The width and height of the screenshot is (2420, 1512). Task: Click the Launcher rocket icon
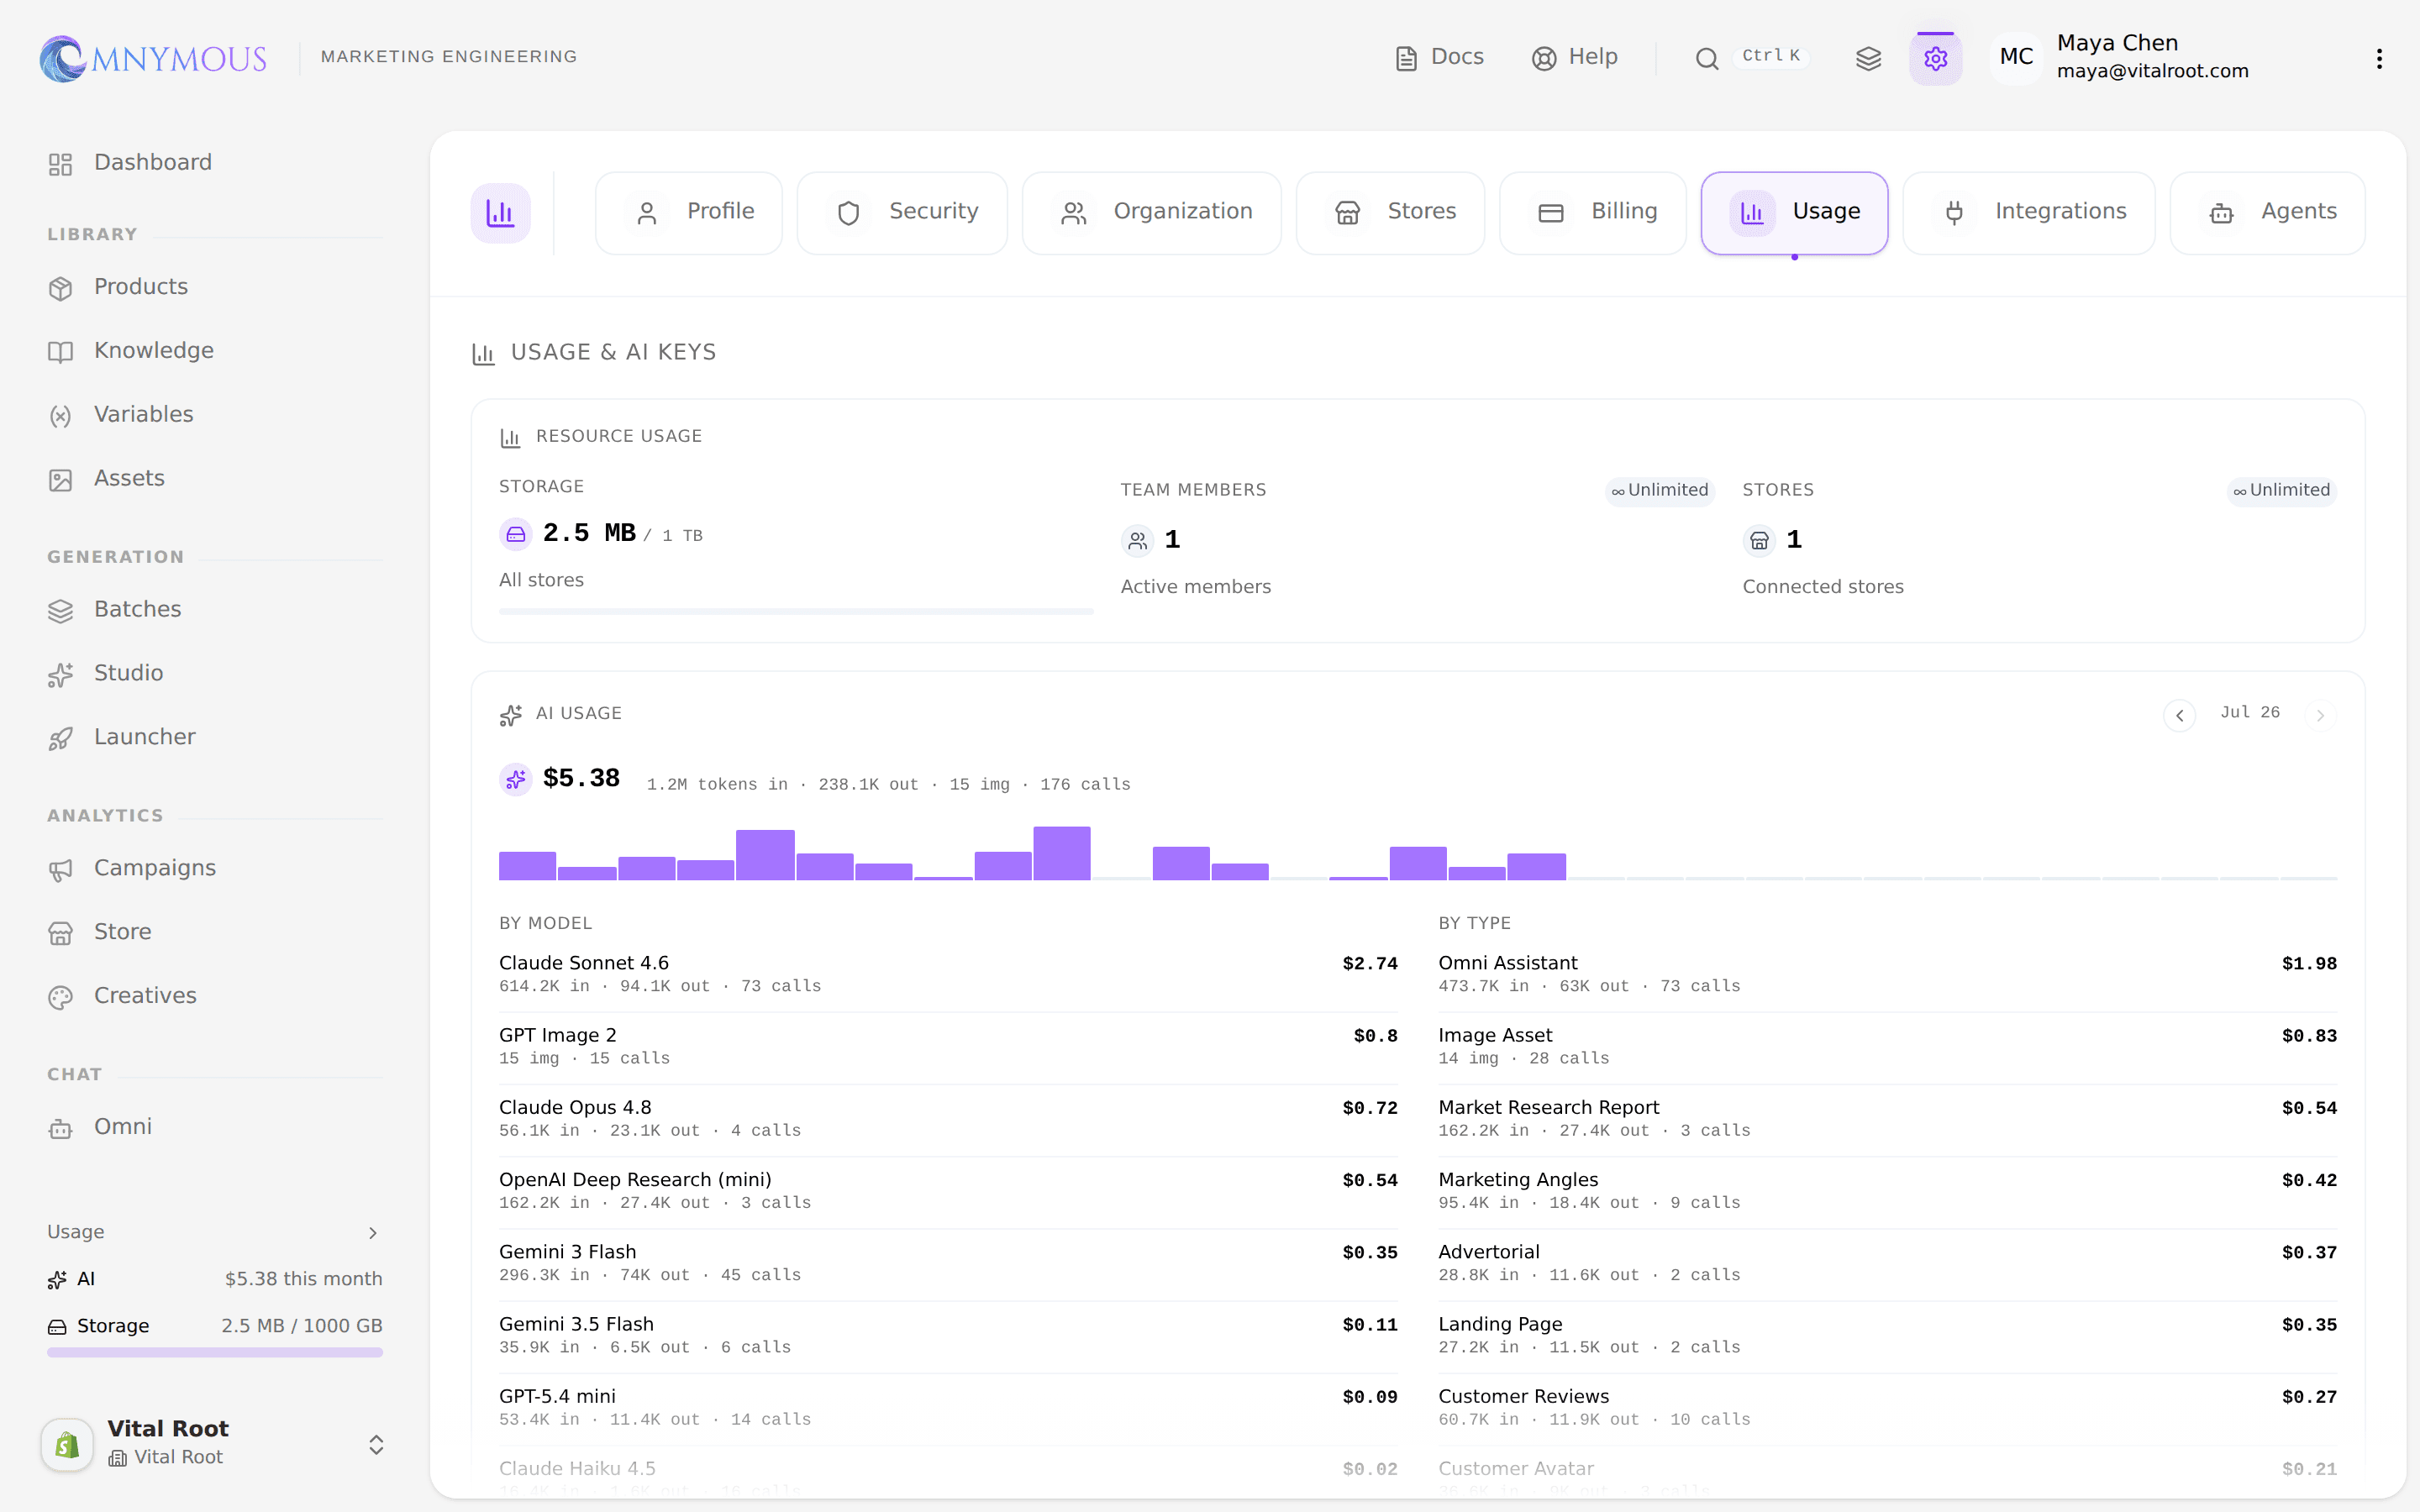(x=61, y=738)
